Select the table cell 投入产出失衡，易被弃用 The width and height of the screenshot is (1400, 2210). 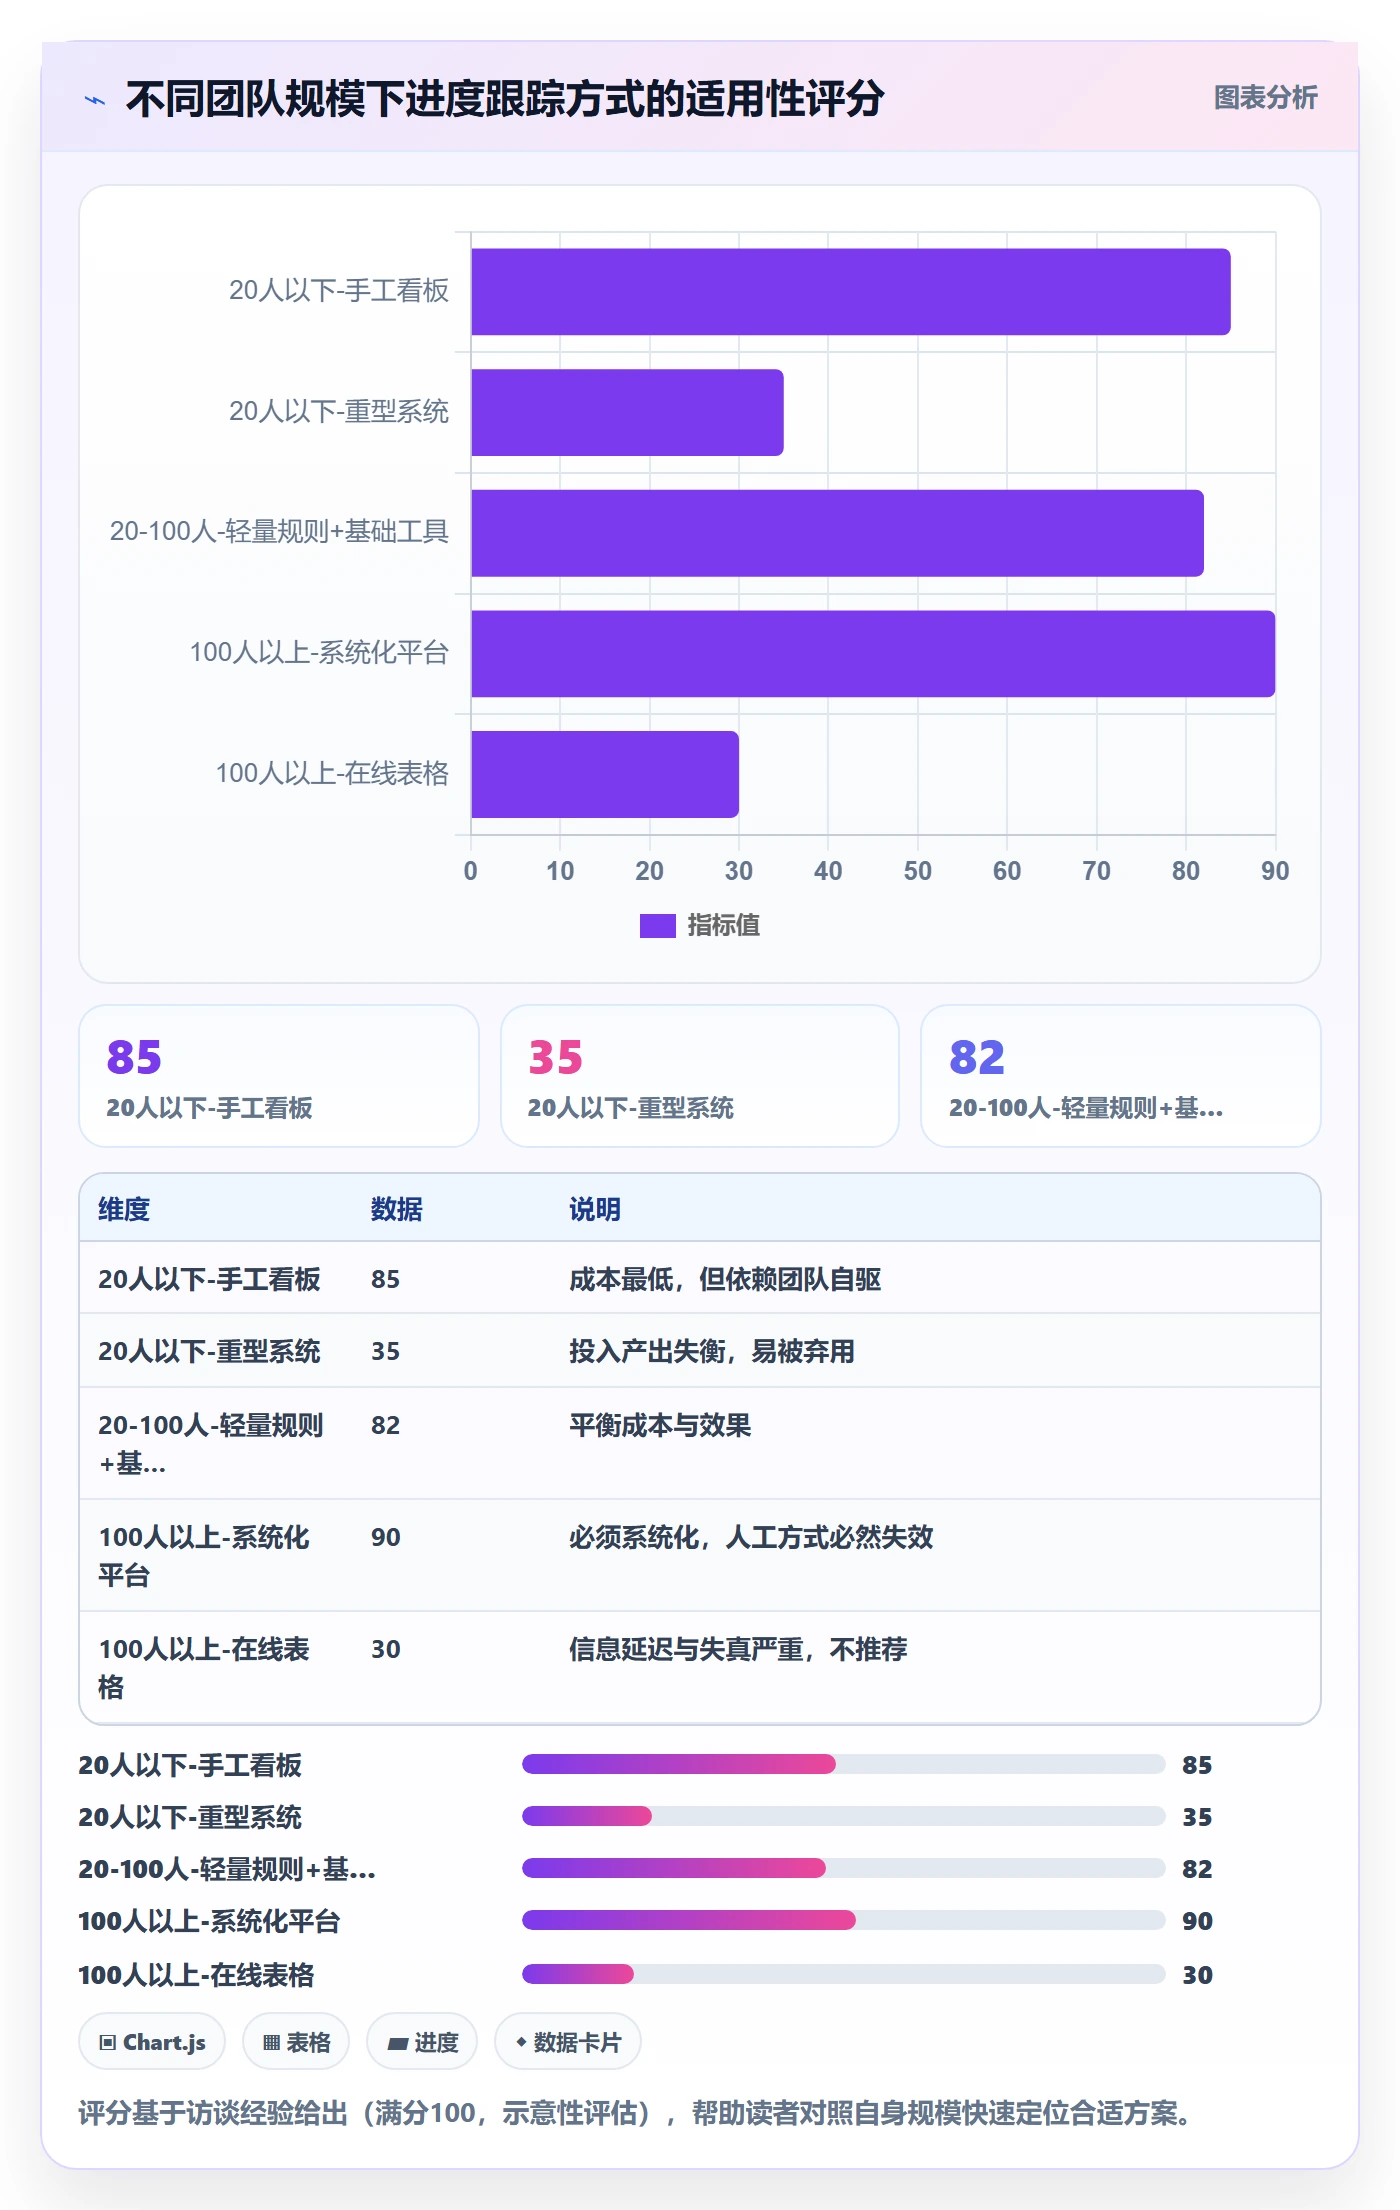712,1351
